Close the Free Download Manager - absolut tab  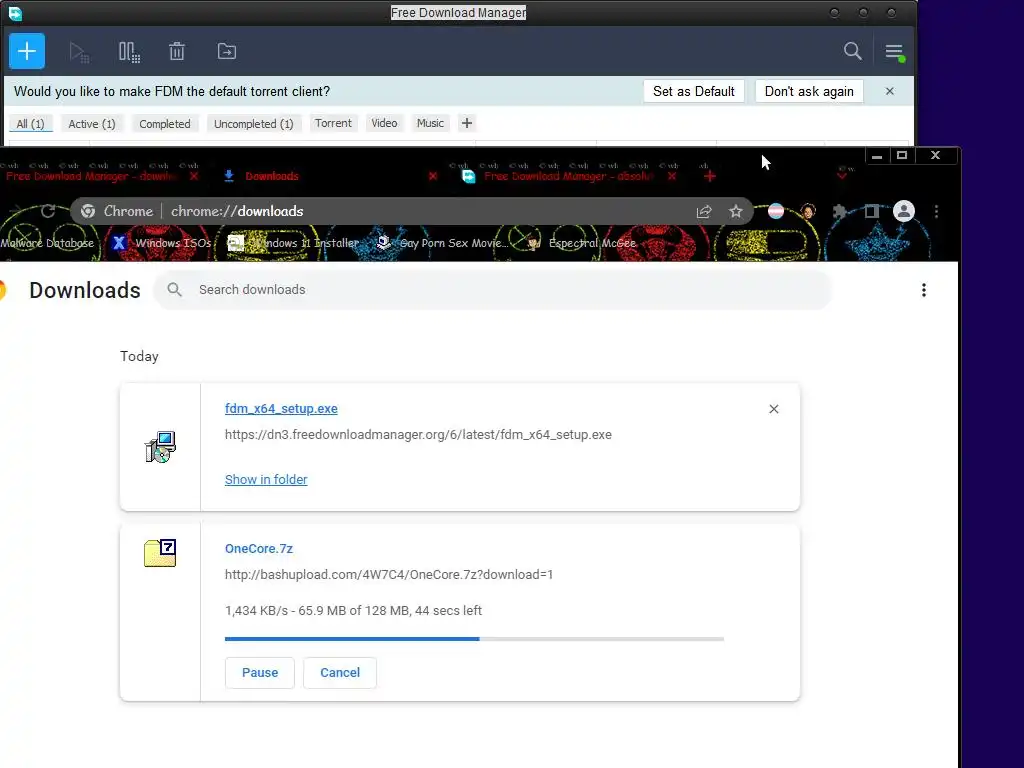click(672, 176)
